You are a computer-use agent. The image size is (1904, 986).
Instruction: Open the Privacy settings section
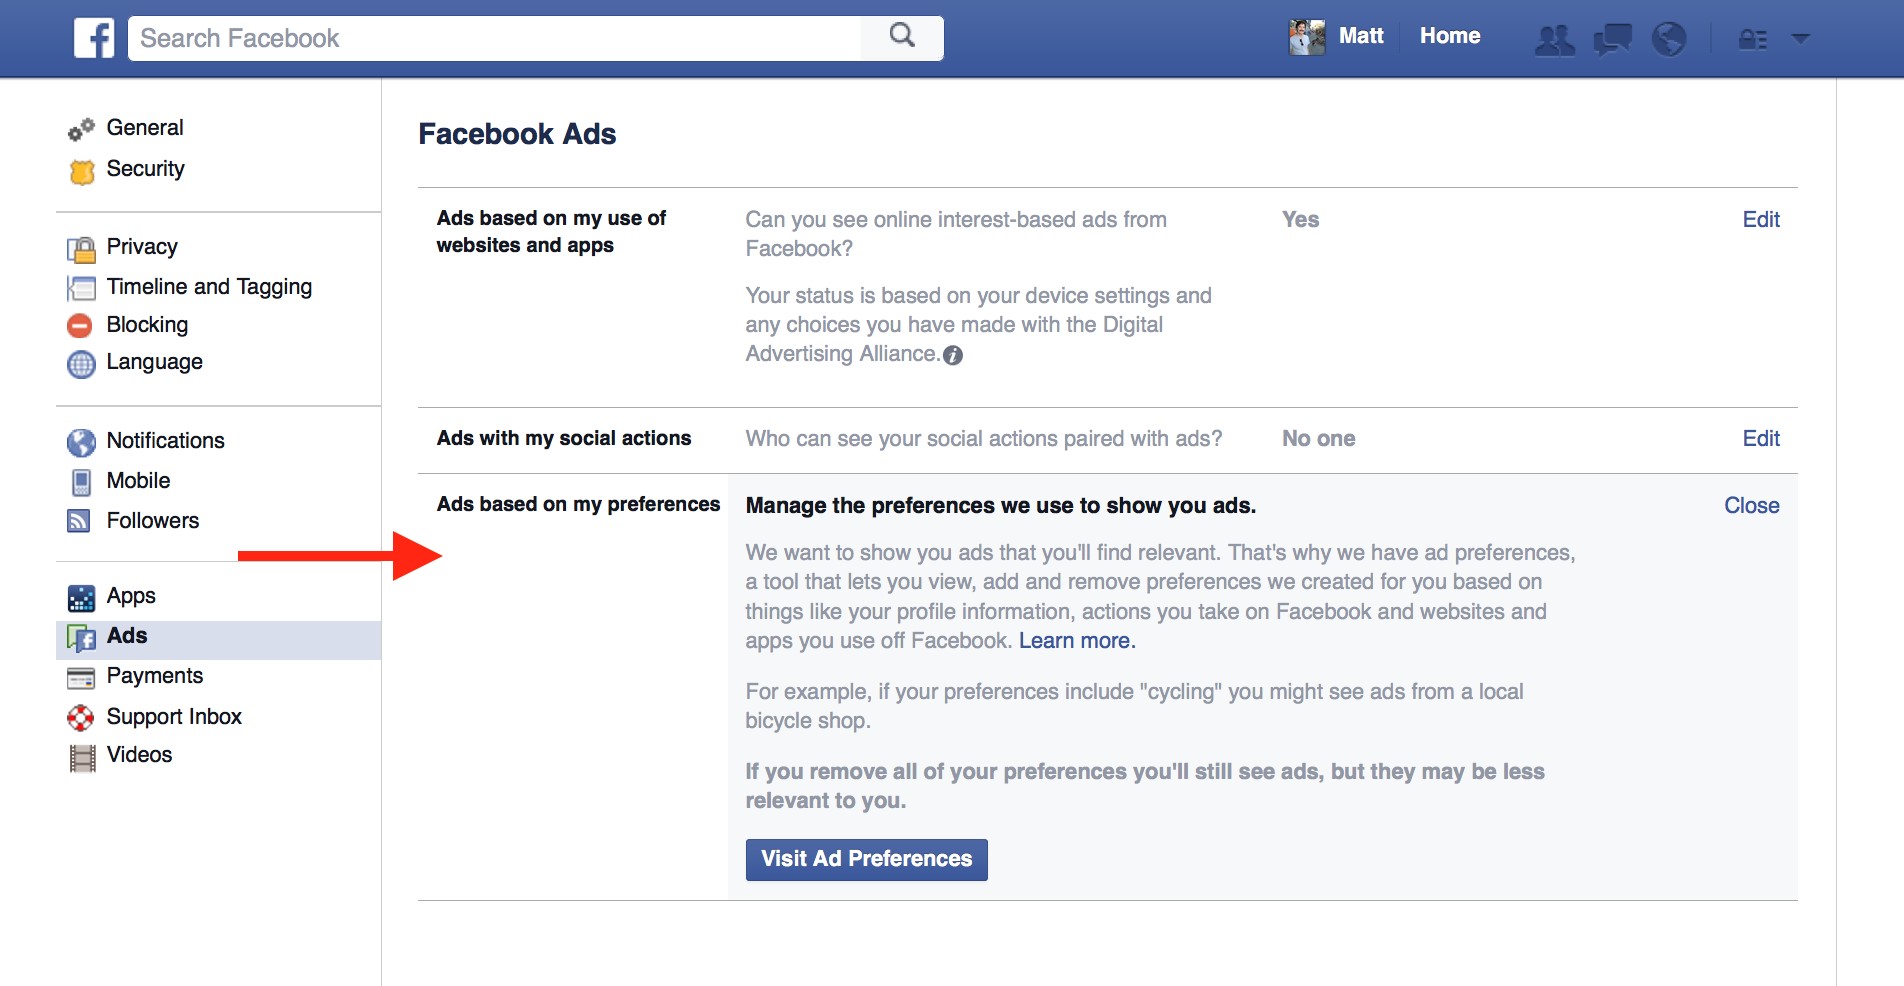(142, 247)
